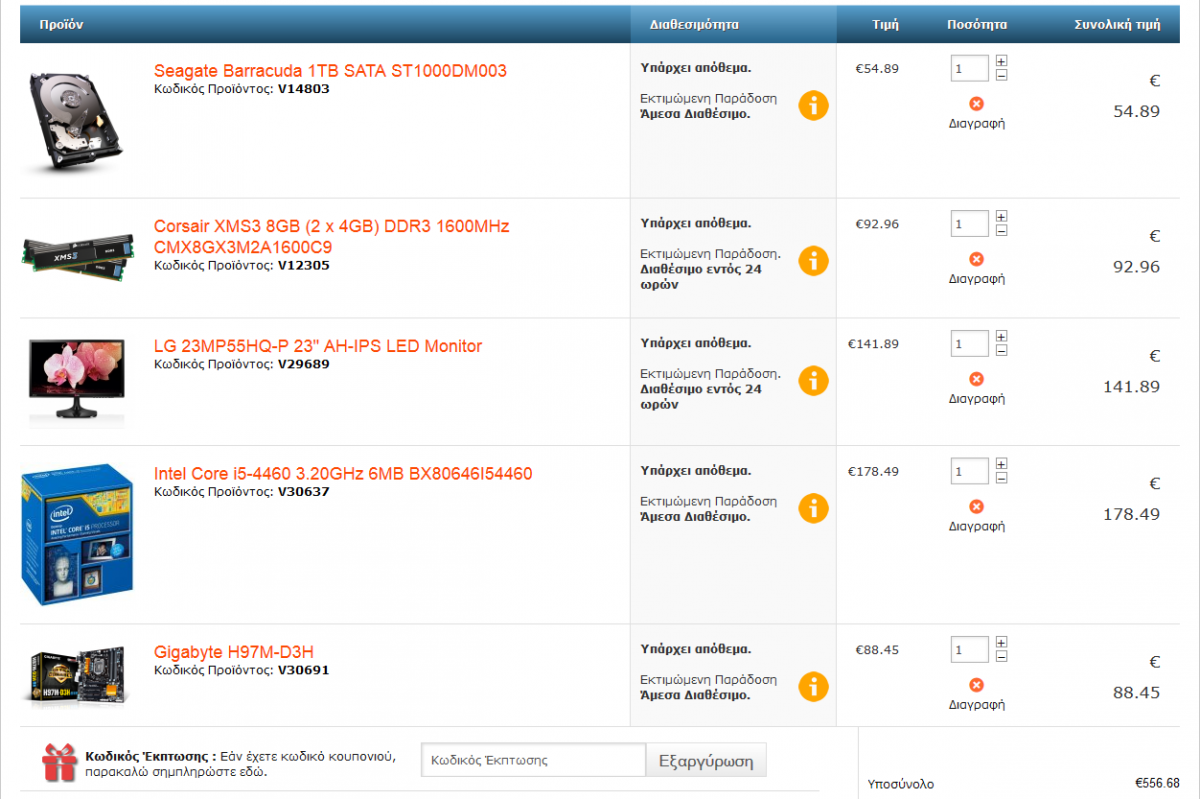This screenshot has width=1200, height=799.
Task: Decrease quantity of LG 23MP55HQ-P monitor
Action: click(x=1001, y=350)
